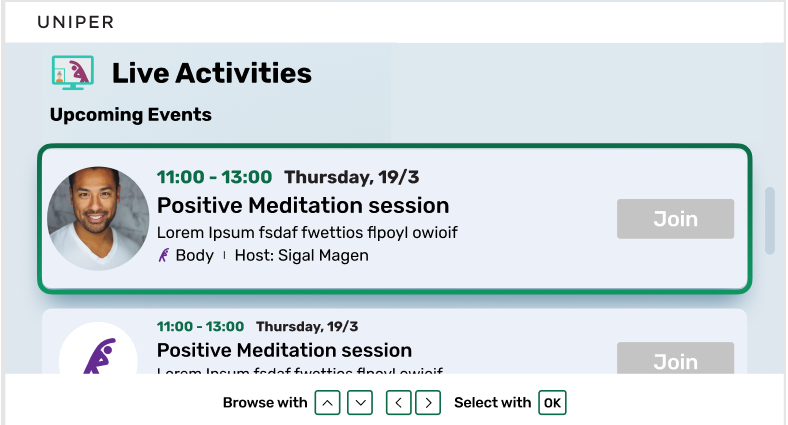Viewport: 788px width, 425px height.
Task: Click the first event's Lorem Ipsum description
Action: tap(307, 233)
